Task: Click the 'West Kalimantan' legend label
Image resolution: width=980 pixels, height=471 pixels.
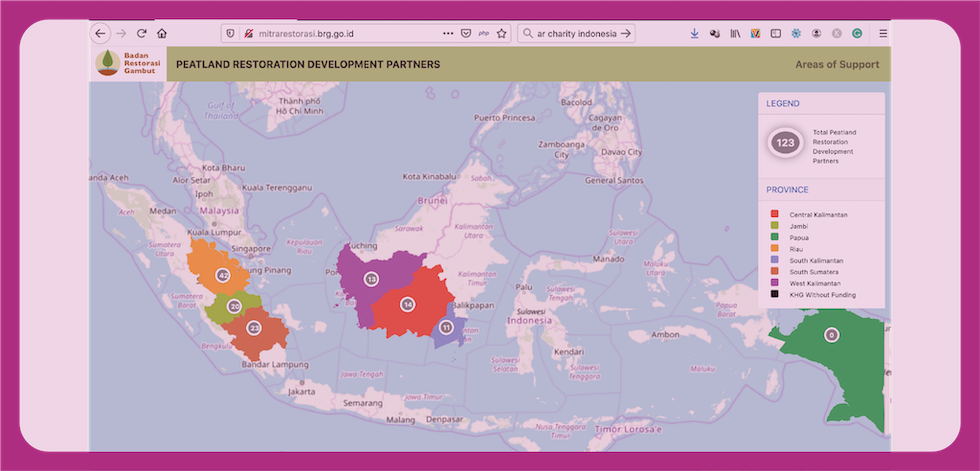Action: point(815,283)
